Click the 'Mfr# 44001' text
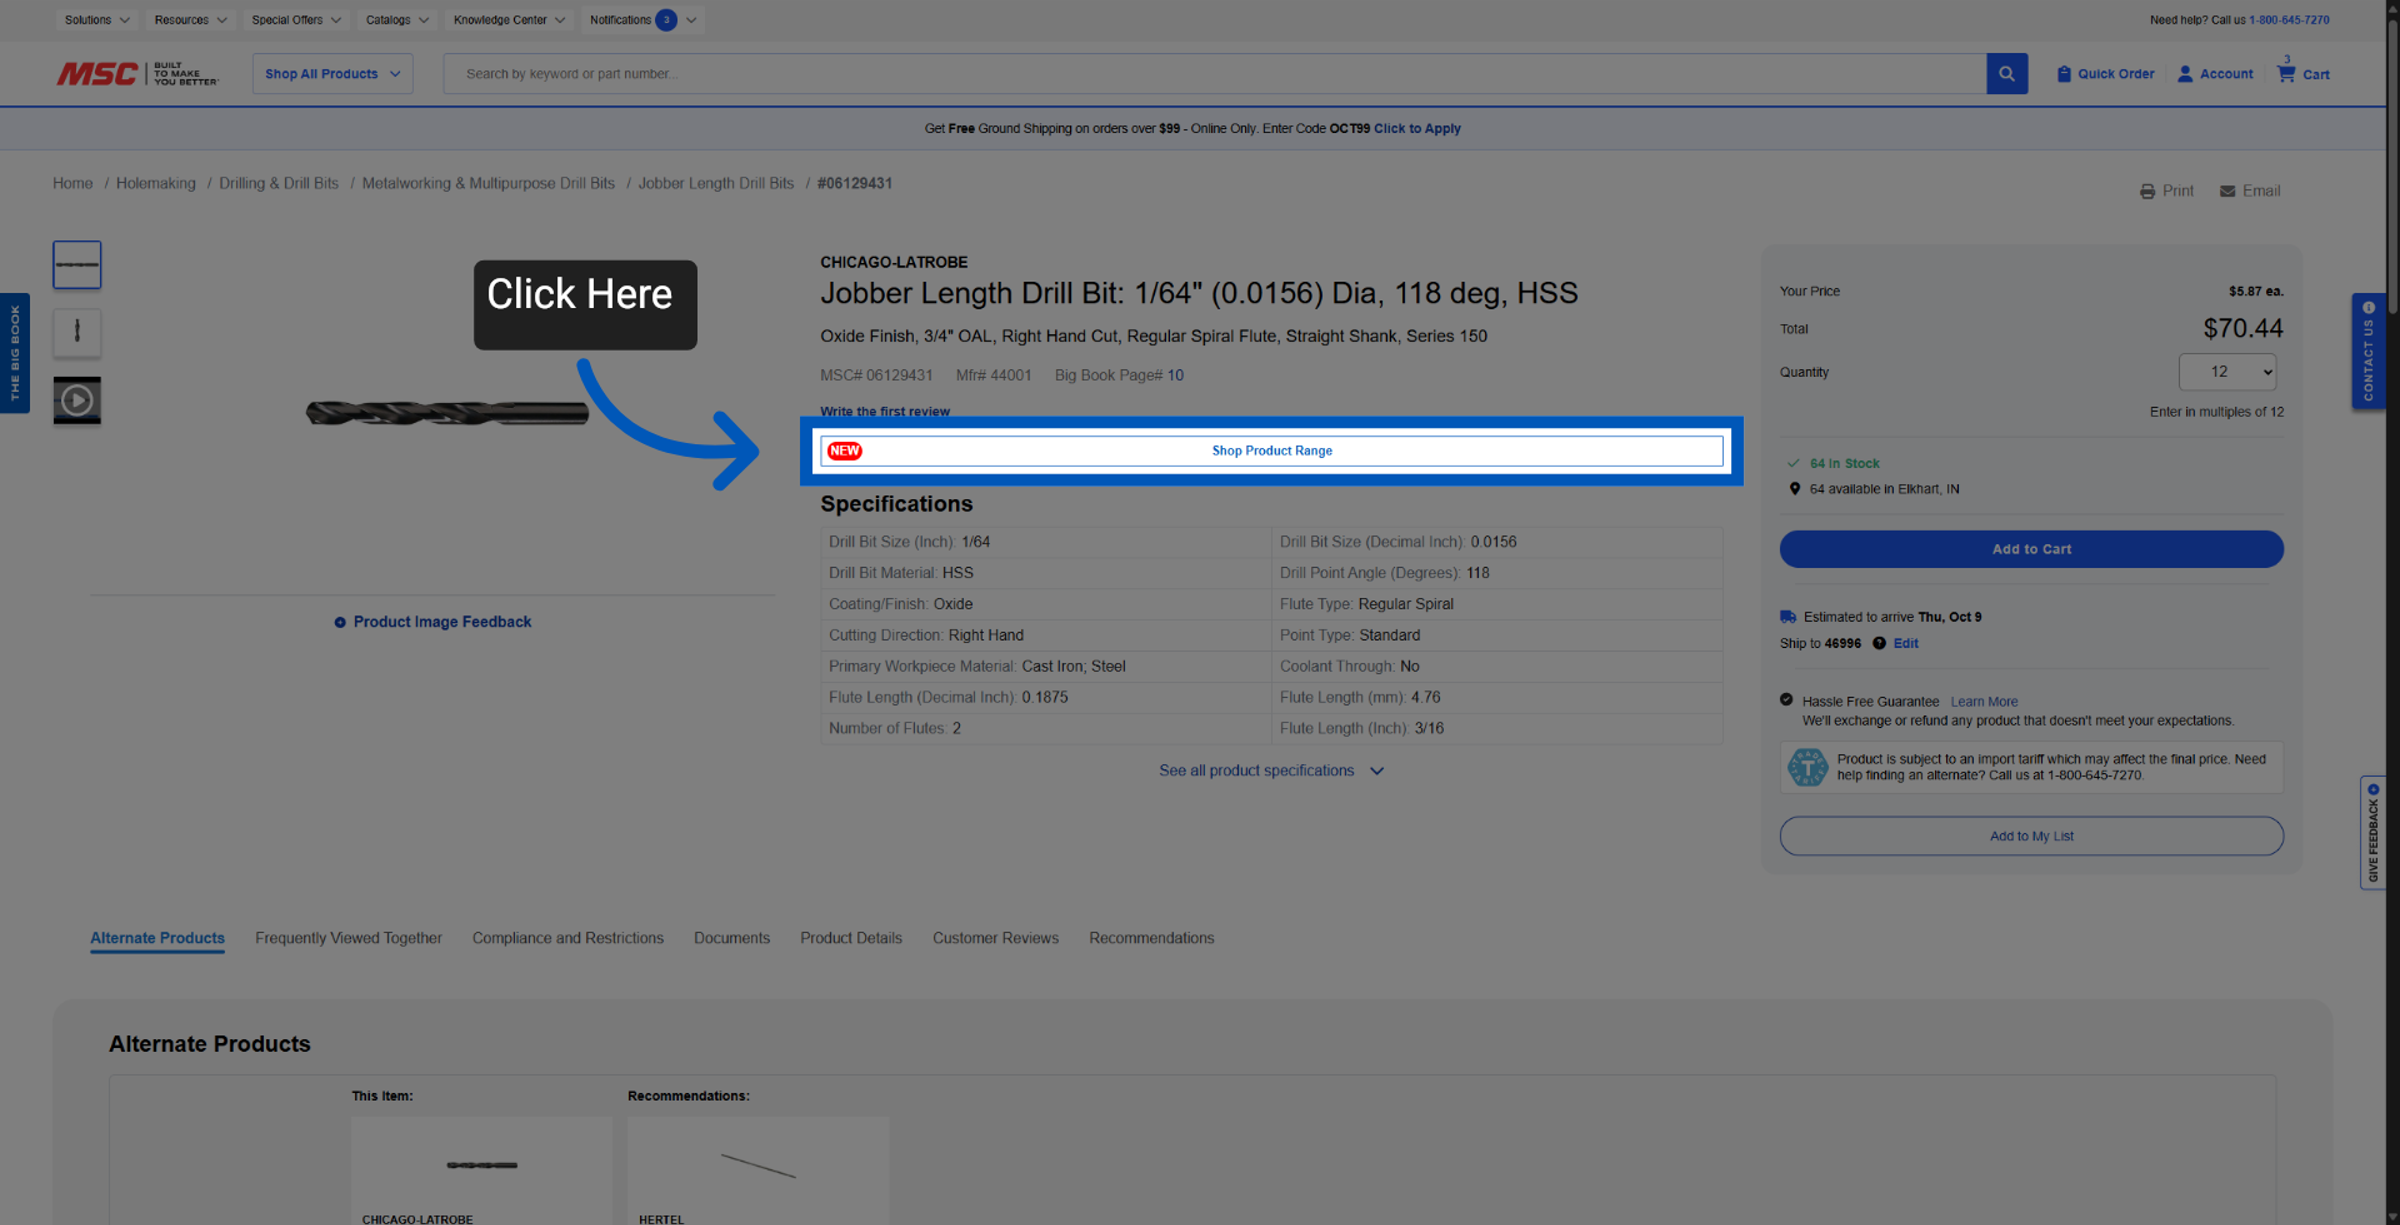 click(993, 375)
